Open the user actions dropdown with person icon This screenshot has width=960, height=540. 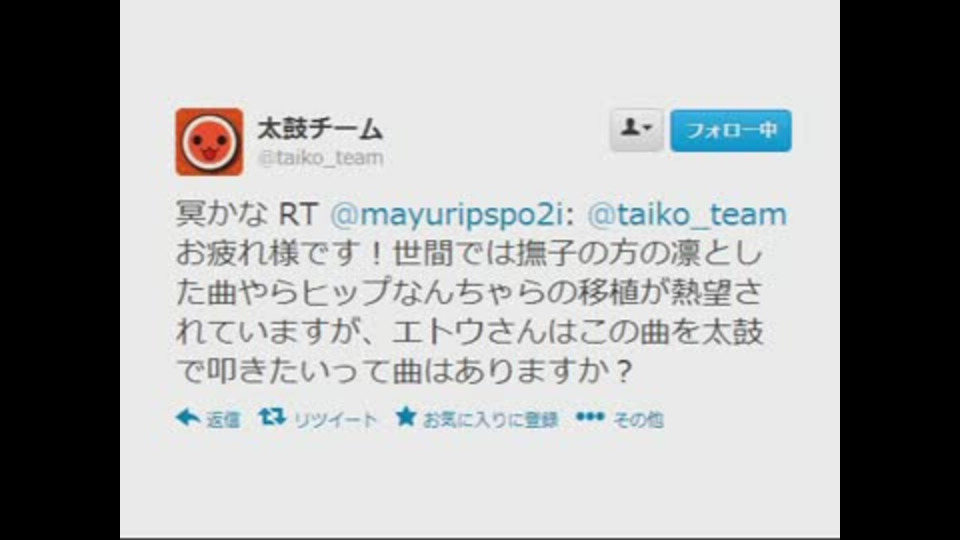(636, 130)
